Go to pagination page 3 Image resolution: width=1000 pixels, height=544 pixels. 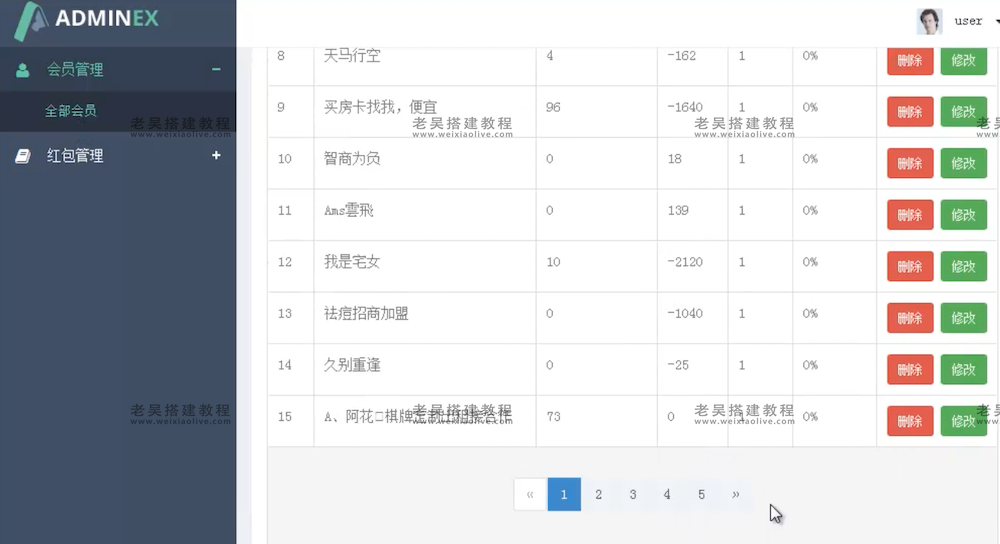633,494
